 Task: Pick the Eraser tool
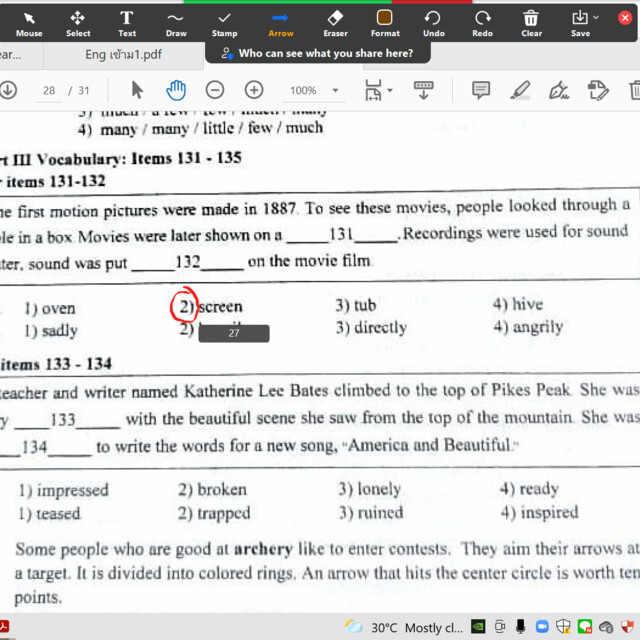pos(336,23)
